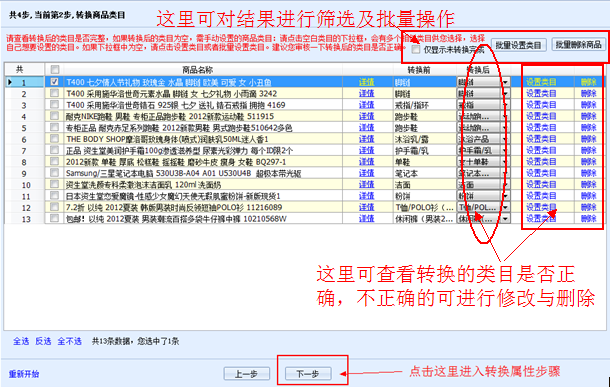The width and height of the screenshot is (610, 387).
Task: Open 详情 link for row 4 Nike shoes
Action: point(366,116)
